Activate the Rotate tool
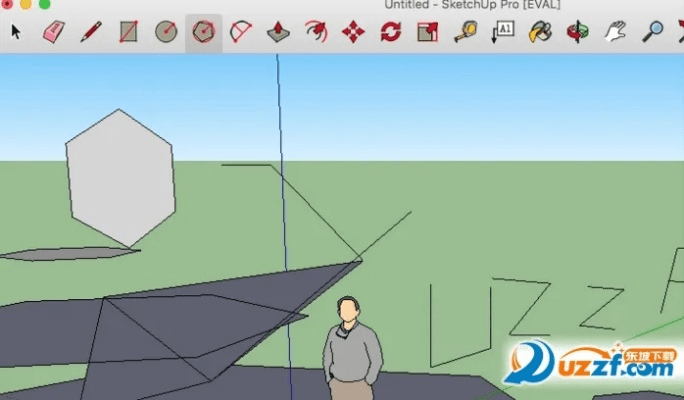Screen dimensions: 684x400 (390, 32)
